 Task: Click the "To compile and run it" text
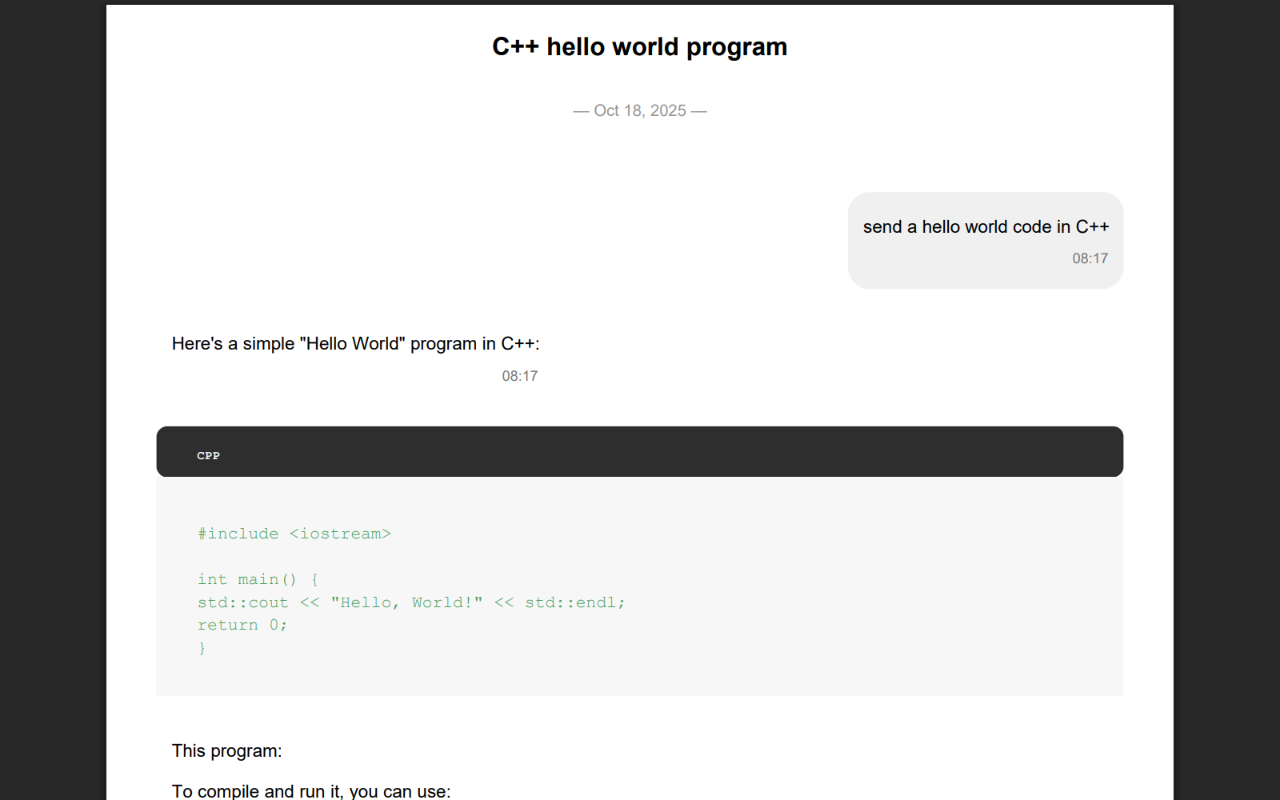[310, 790]
